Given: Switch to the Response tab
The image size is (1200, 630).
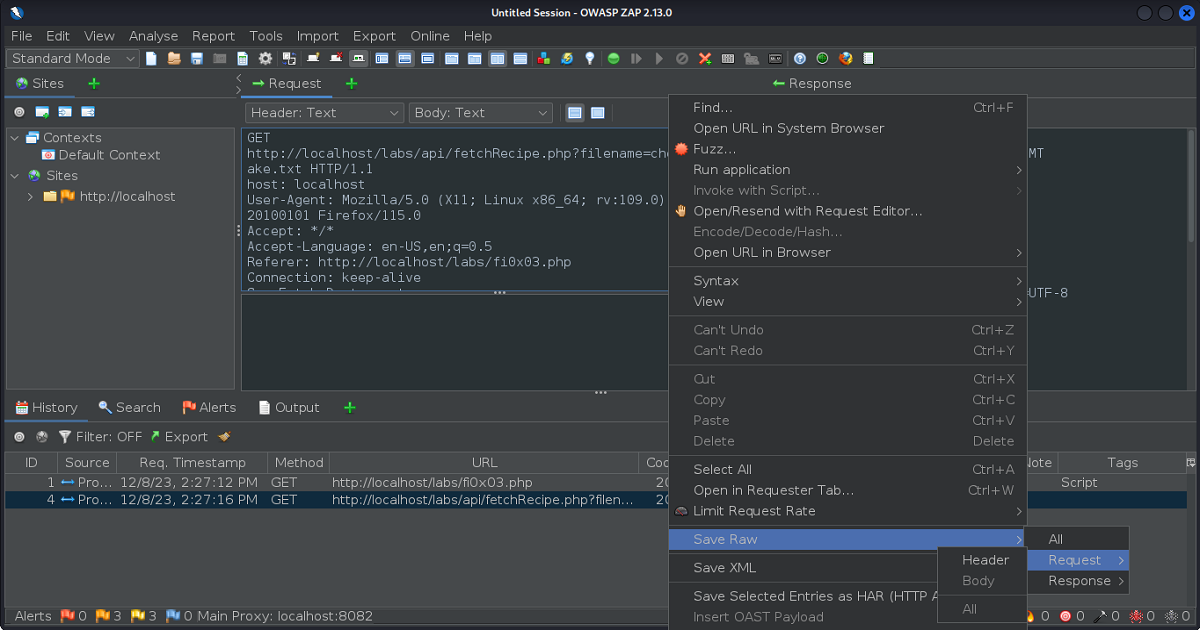Looking at the screenshot, I should click(x=812, y=84).
